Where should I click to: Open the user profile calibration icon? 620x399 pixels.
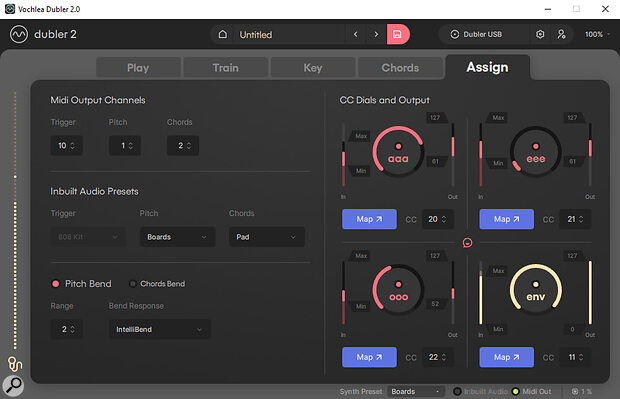561,34
